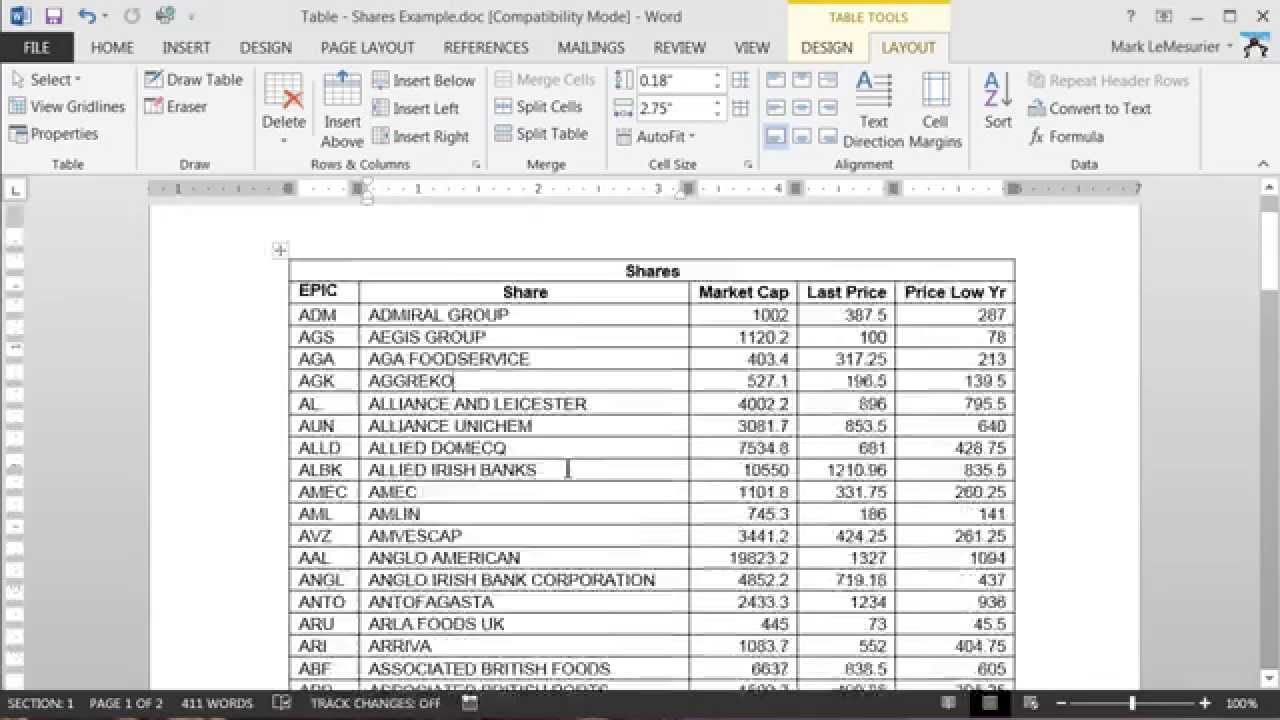This screenshot has height=720, width=1280.
Task: Click the Sort A-Z button
Action: (x=998, y=100)
